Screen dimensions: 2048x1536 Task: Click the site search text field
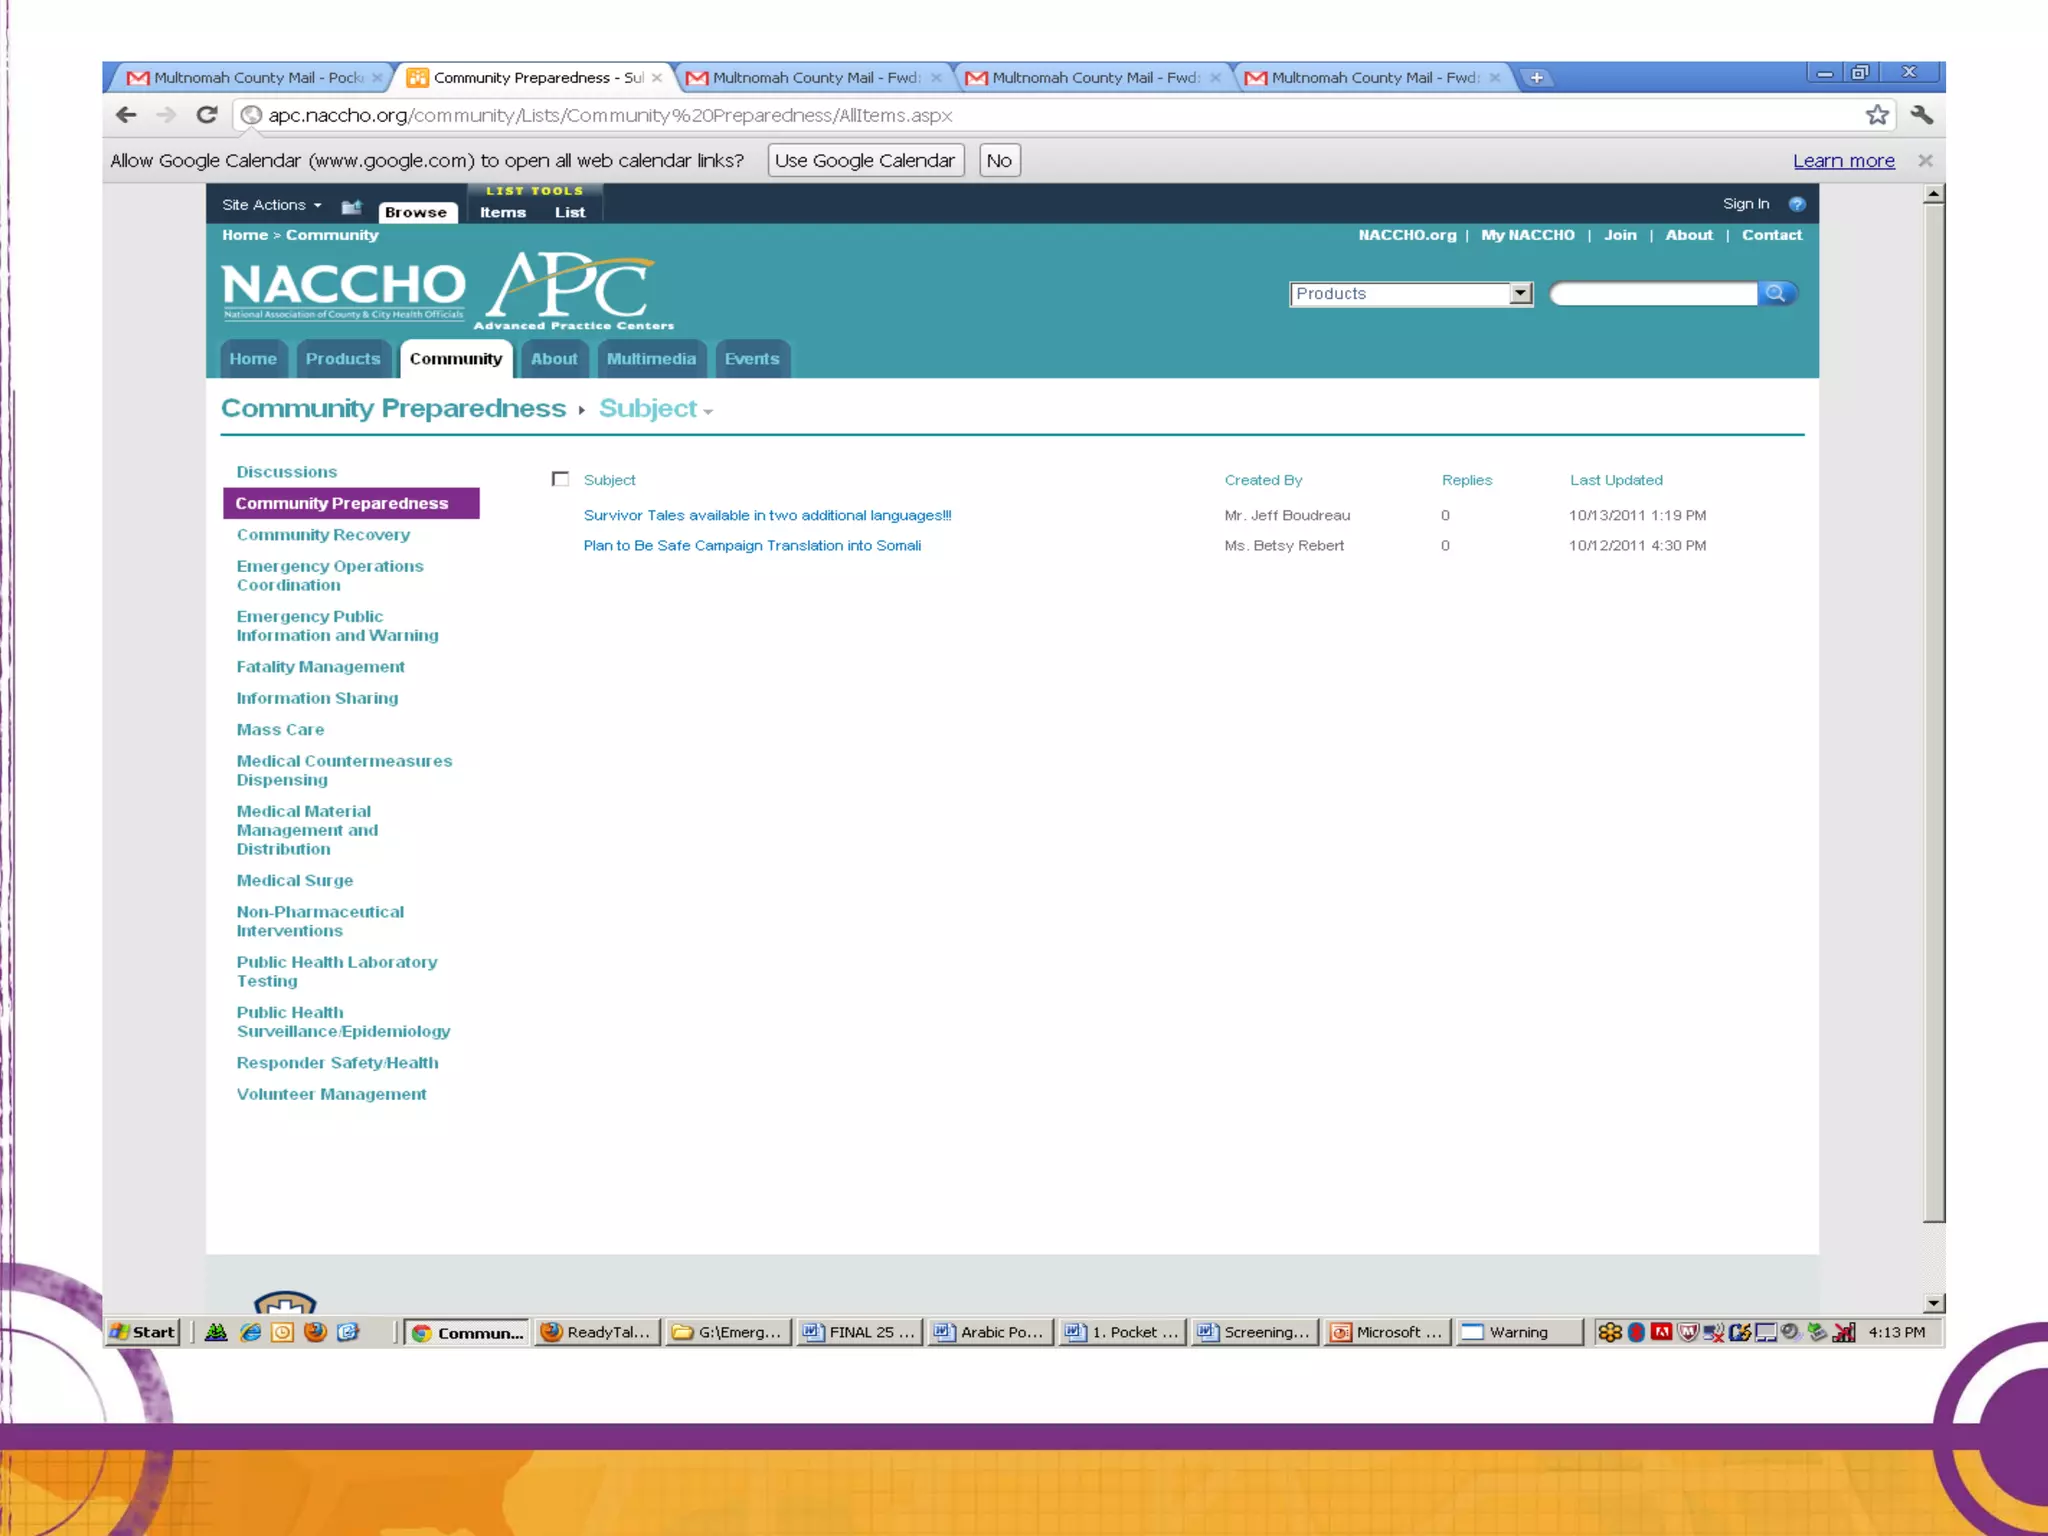[x=1653, y=293]
